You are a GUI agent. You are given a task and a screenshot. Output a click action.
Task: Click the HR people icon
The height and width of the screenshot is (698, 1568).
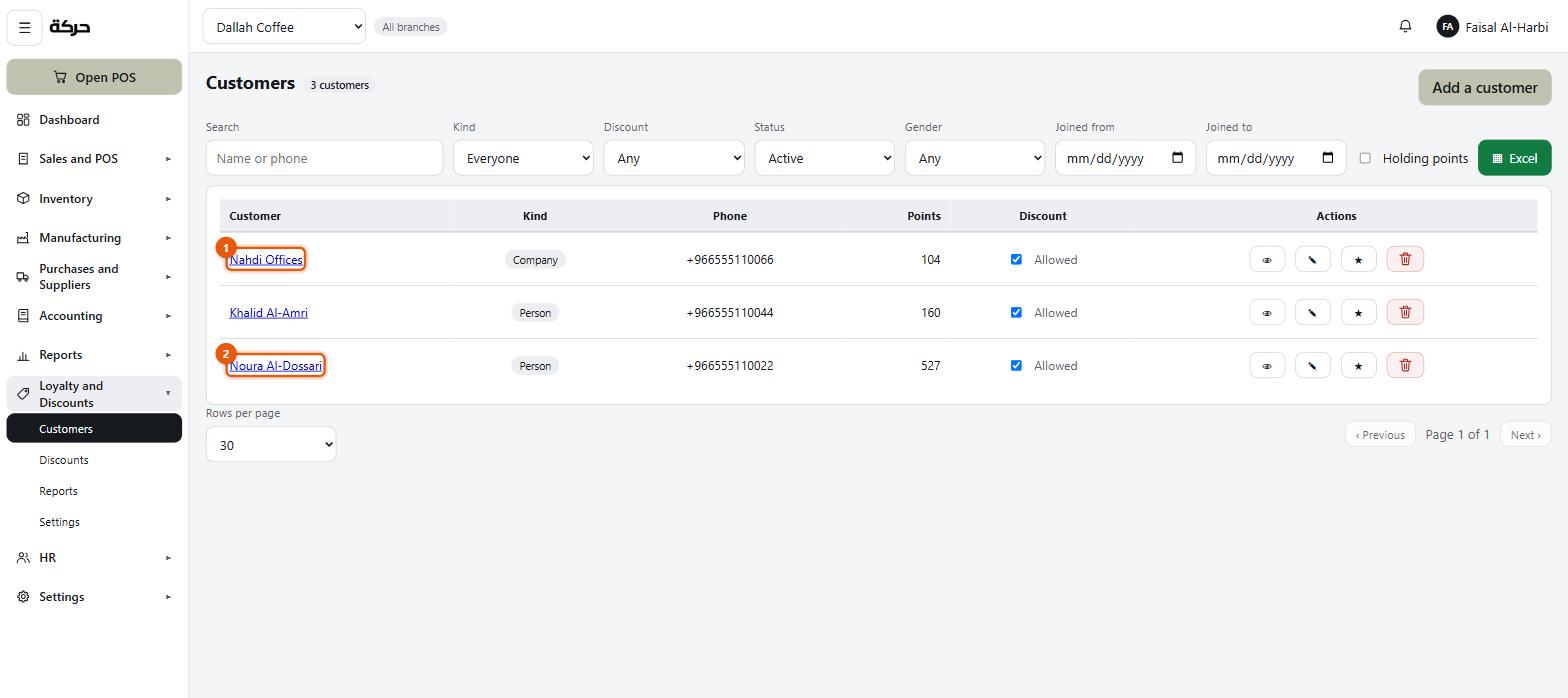tap(23, 558)
